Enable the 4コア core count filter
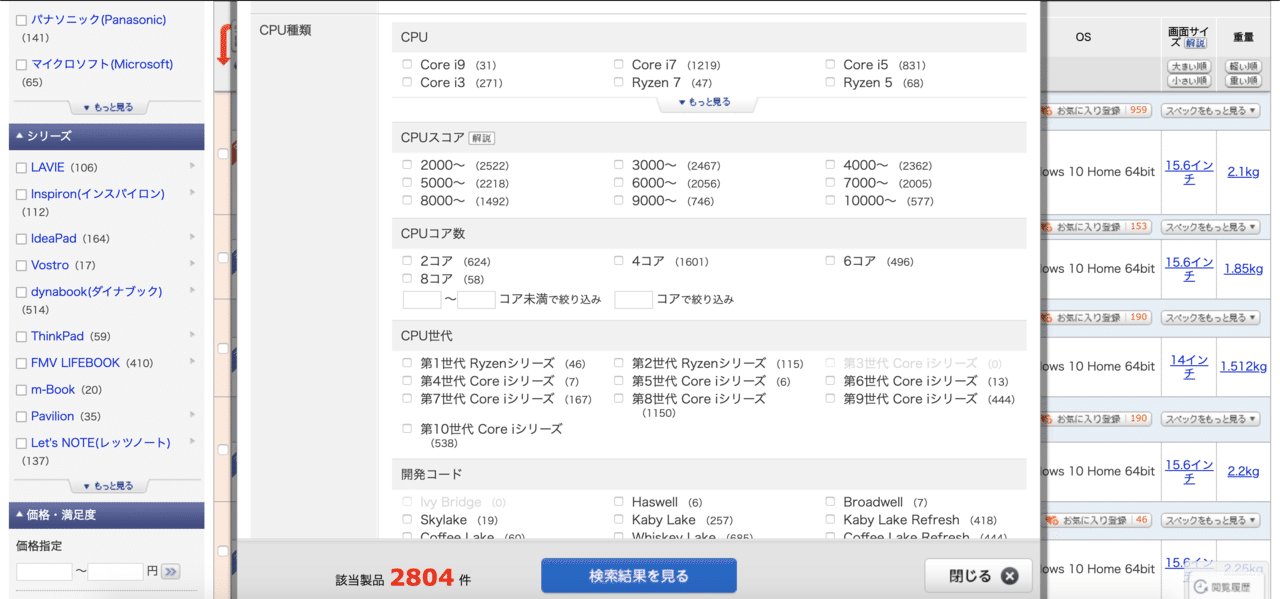Viewport: 1280px width, 599px height. tap(618, 261)
